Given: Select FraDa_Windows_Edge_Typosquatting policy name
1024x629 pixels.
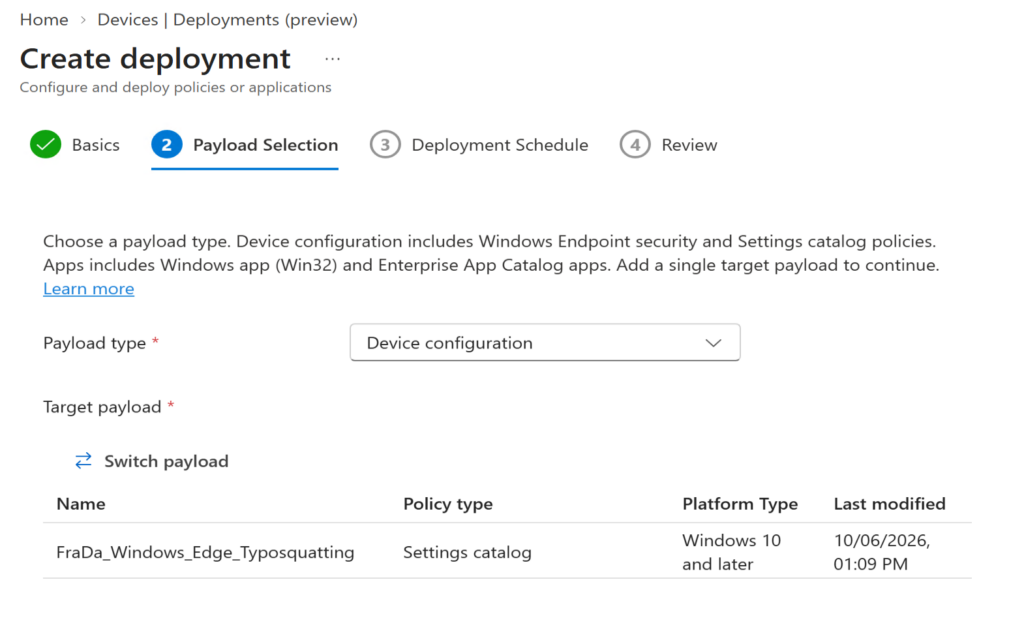Looking at the screenshot, I should tap(205, 553).
